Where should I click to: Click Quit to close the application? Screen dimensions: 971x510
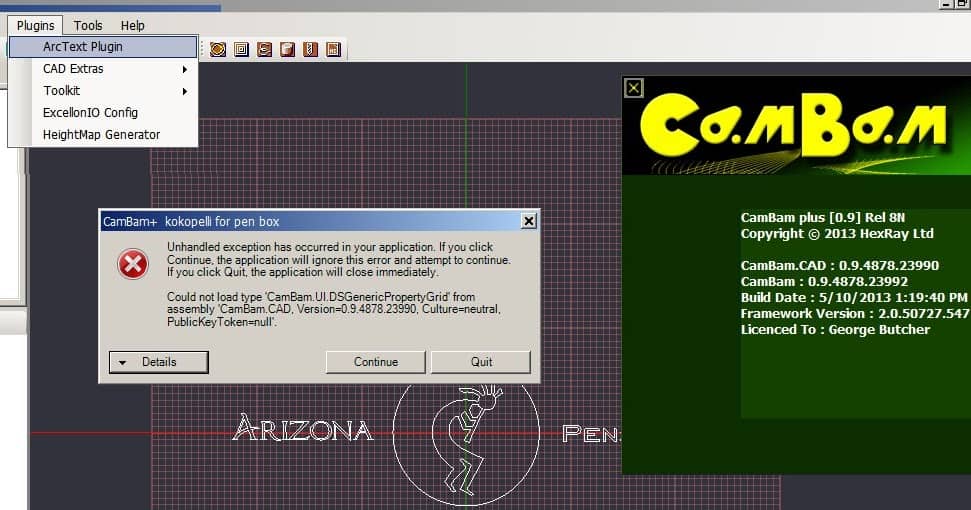click(x=481, y=362)
